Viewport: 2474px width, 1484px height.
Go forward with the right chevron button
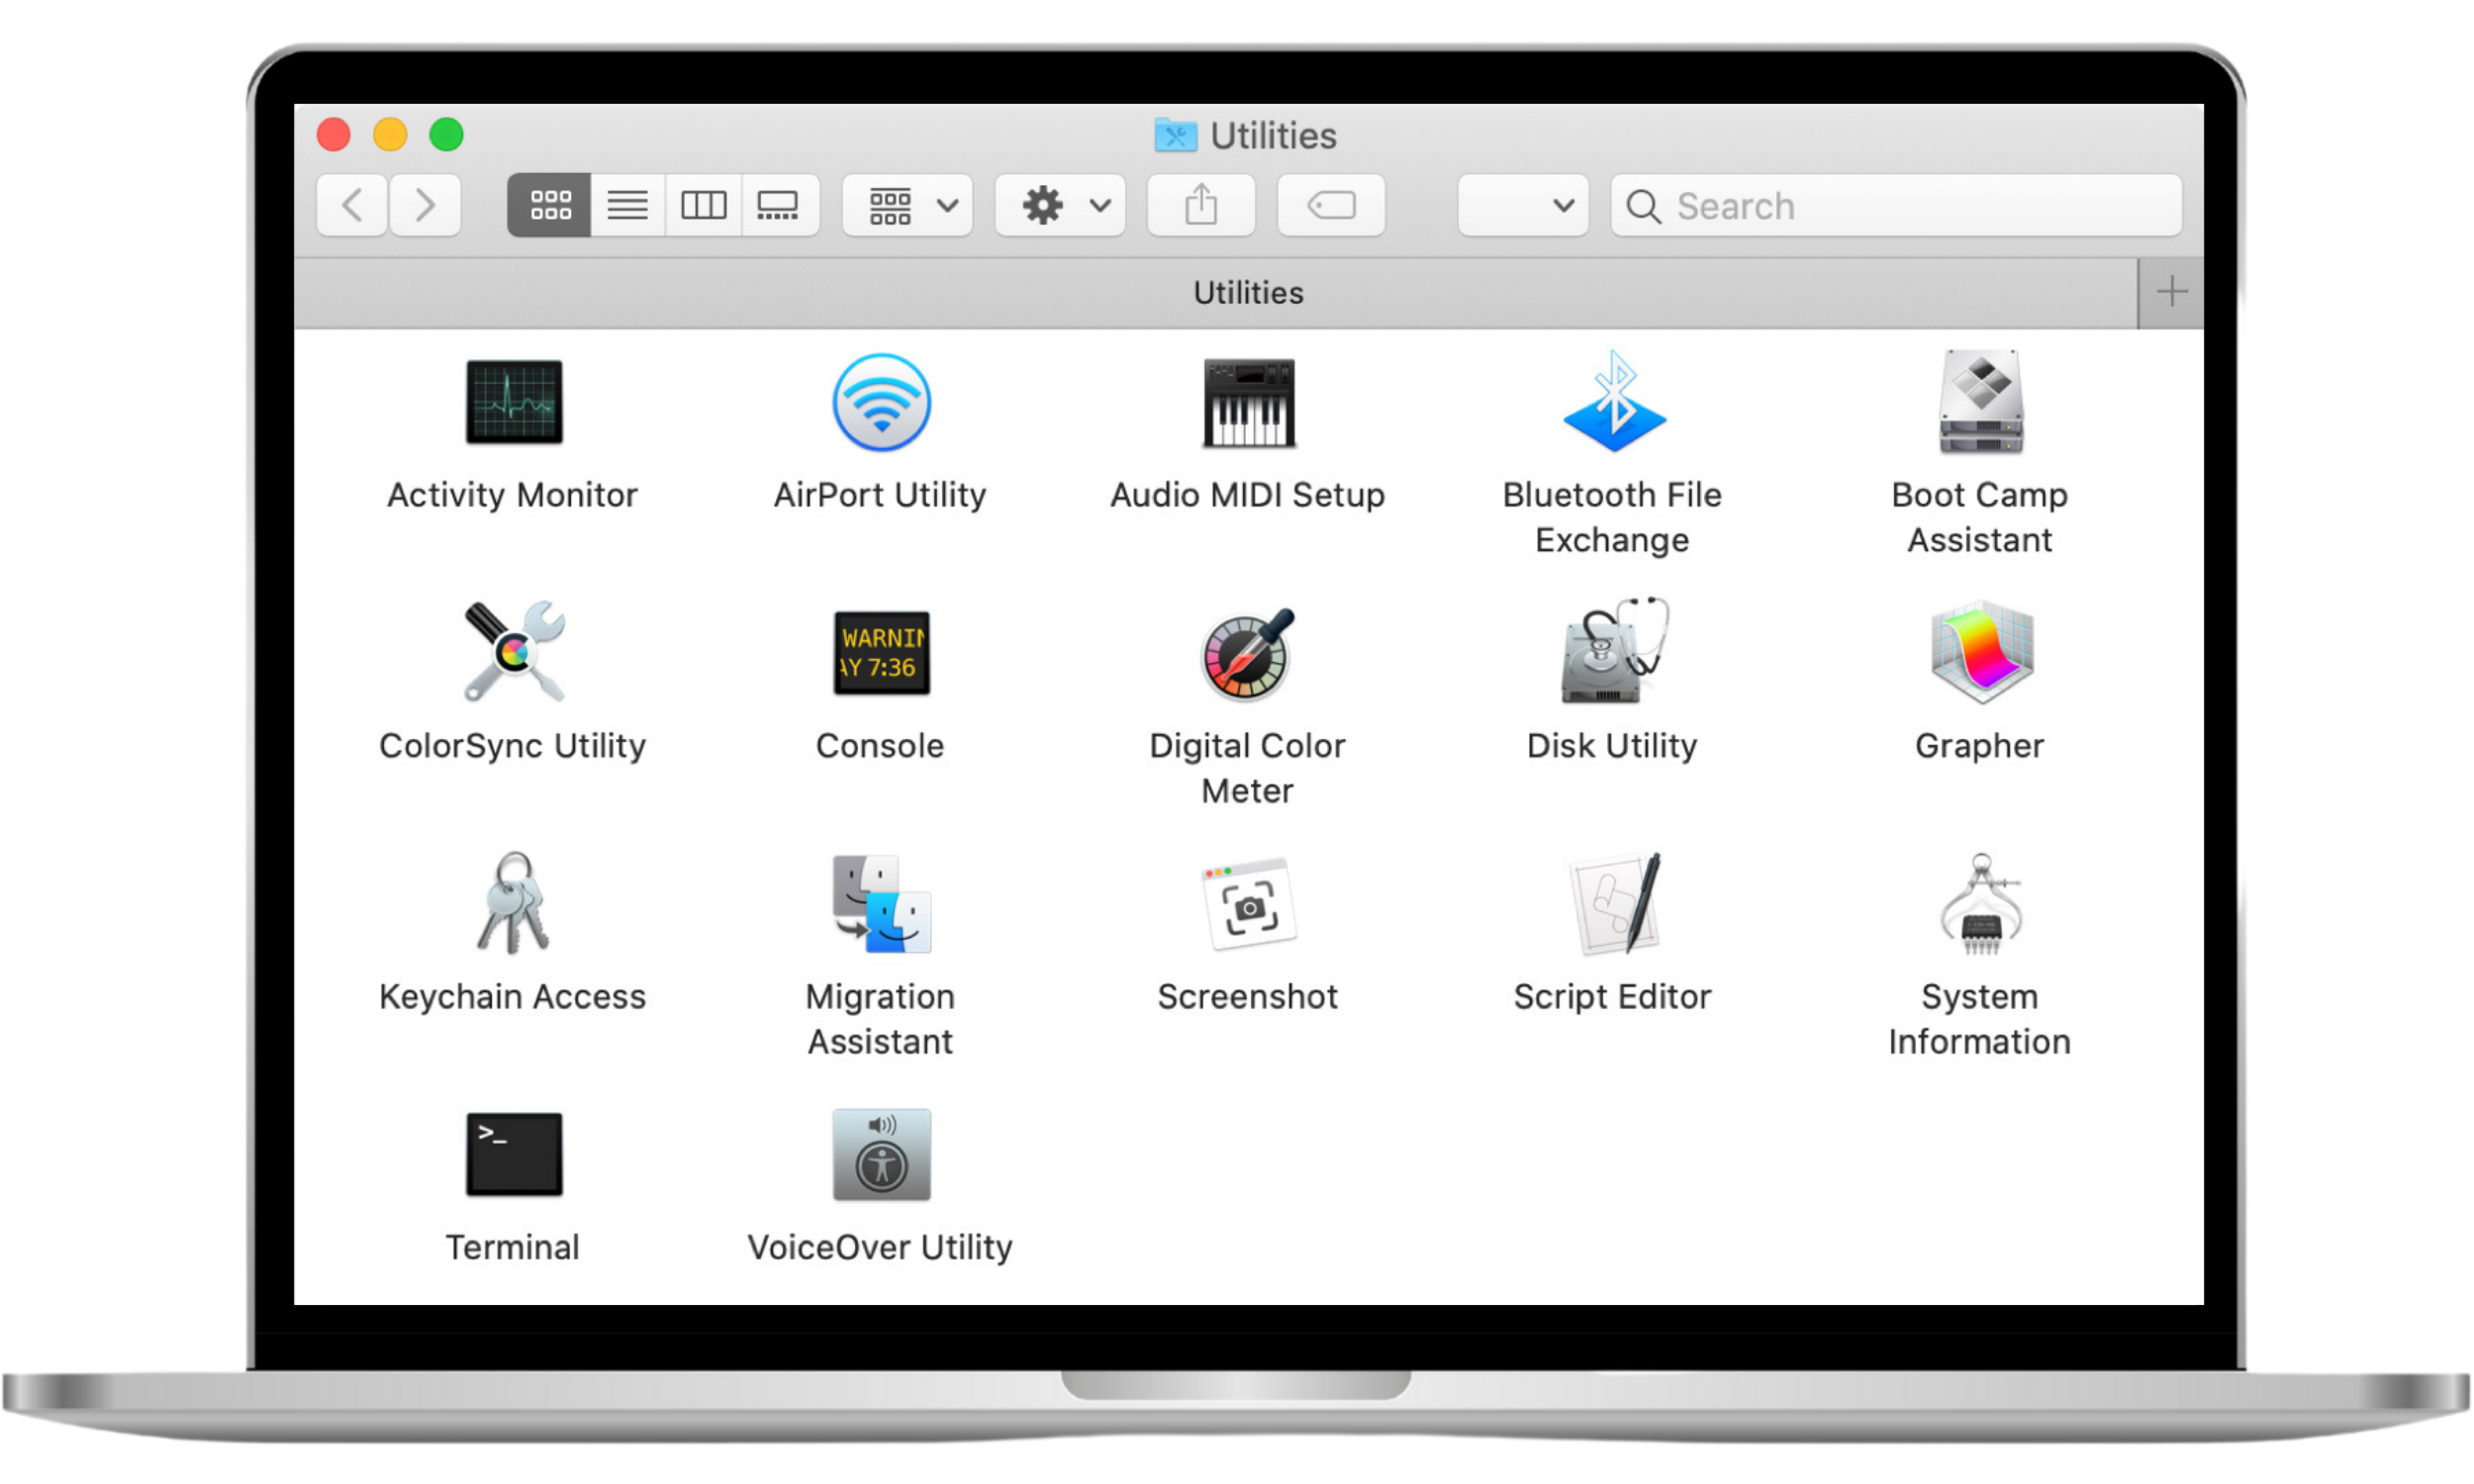click(x=425, y=205)
